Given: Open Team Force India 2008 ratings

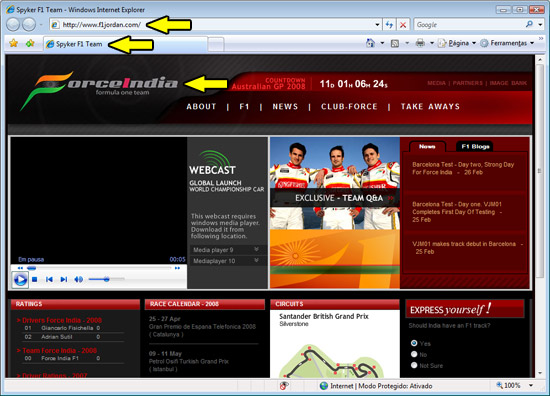Looking at the screenshot, I should 57,350.
